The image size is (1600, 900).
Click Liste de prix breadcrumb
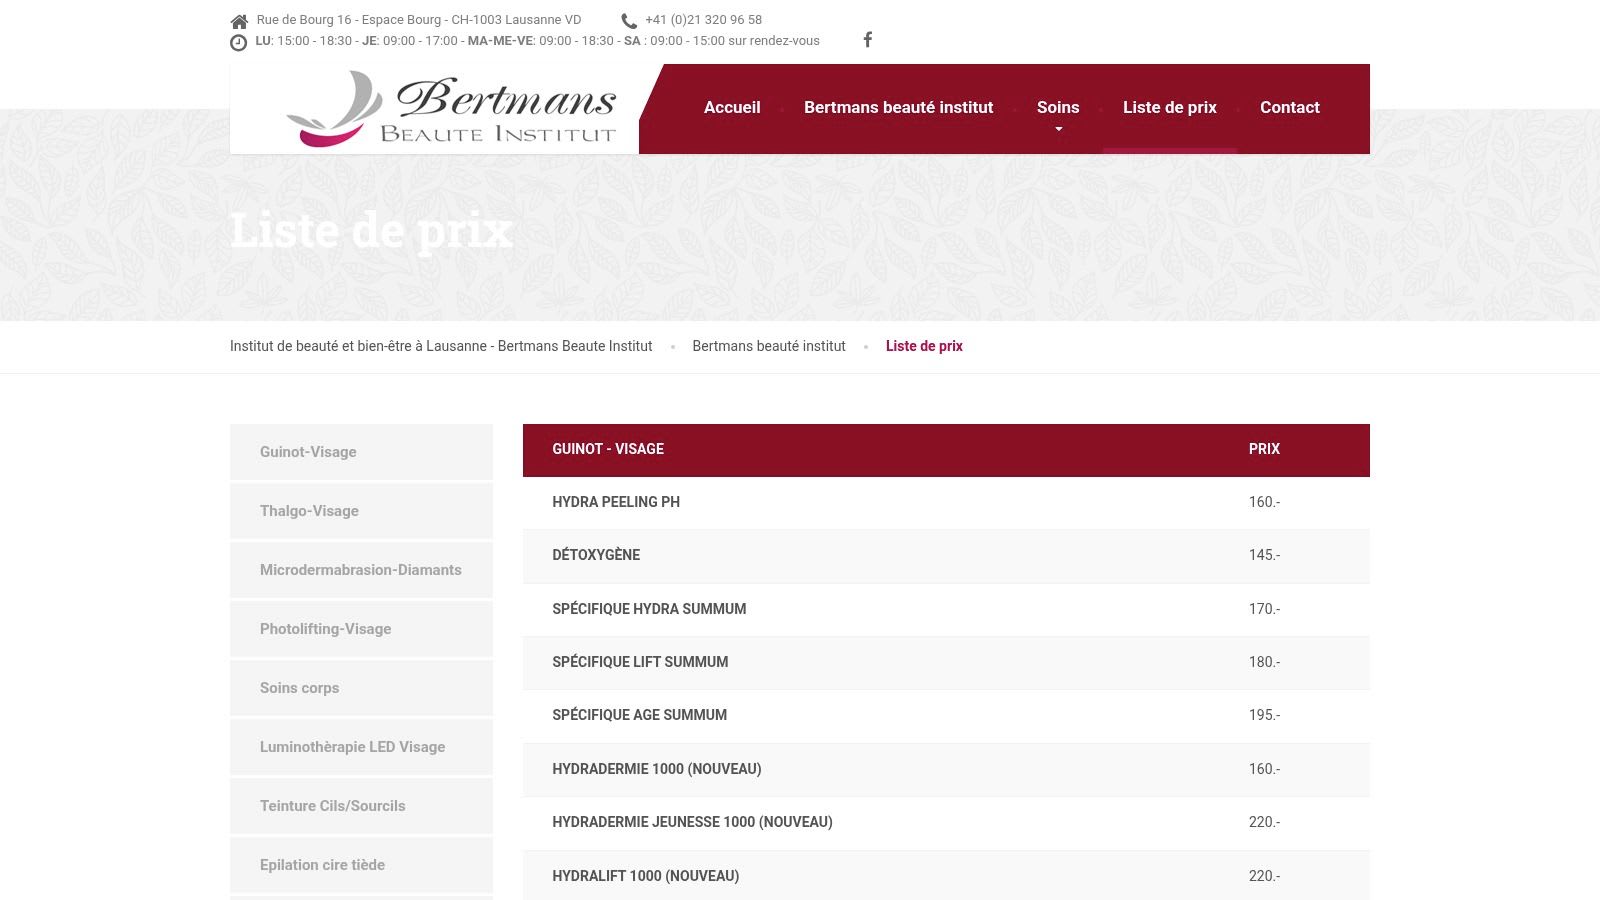[x=924, y=346]
